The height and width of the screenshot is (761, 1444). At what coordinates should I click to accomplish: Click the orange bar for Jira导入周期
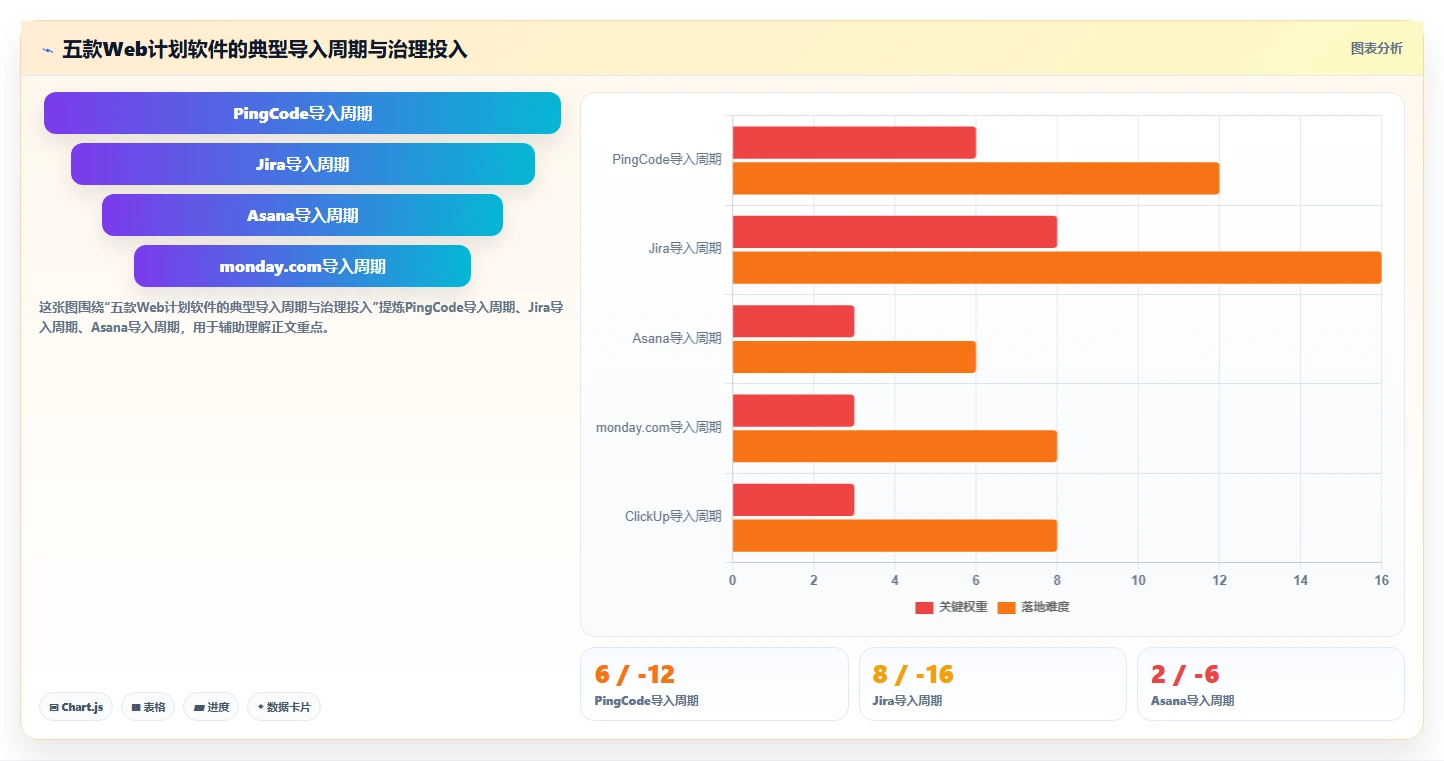pos(1057,268)
